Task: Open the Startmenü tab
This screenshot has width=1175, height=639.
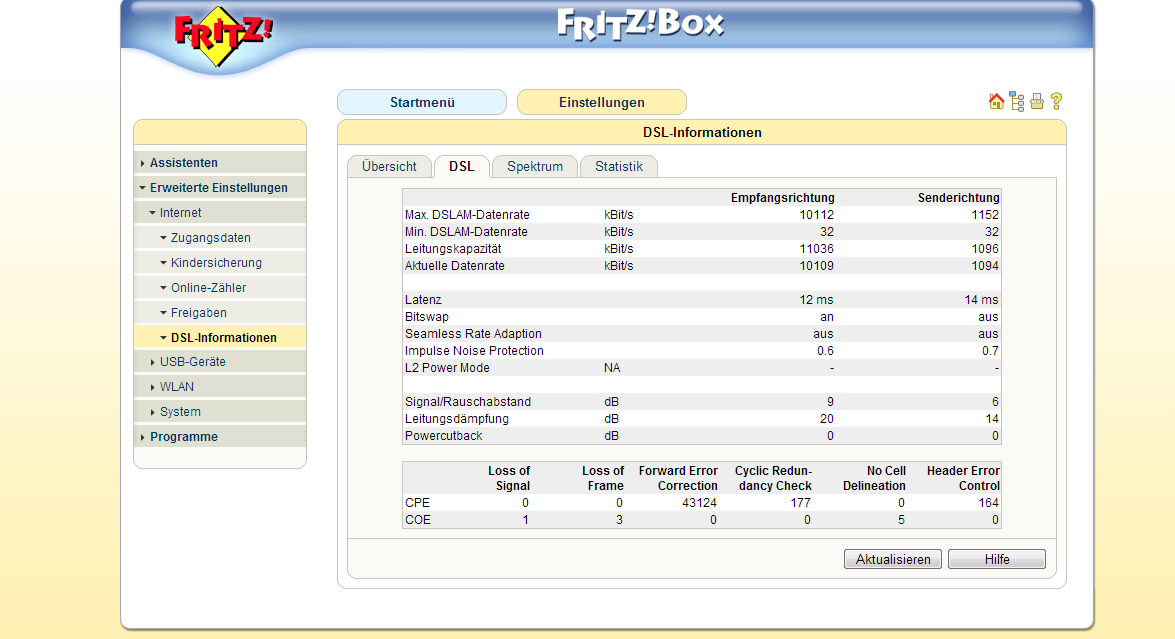Action: (x=422, y=103)
